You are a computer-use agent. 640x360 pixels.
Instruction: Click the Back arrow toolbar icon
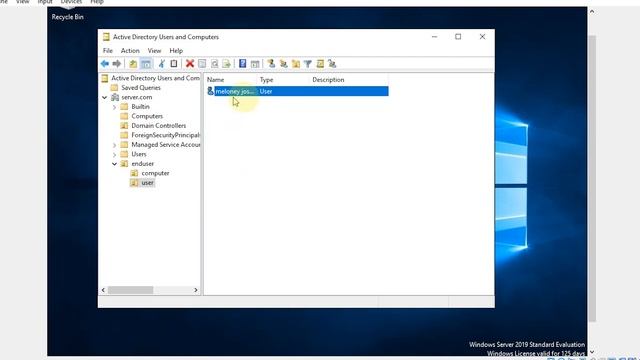105,64
